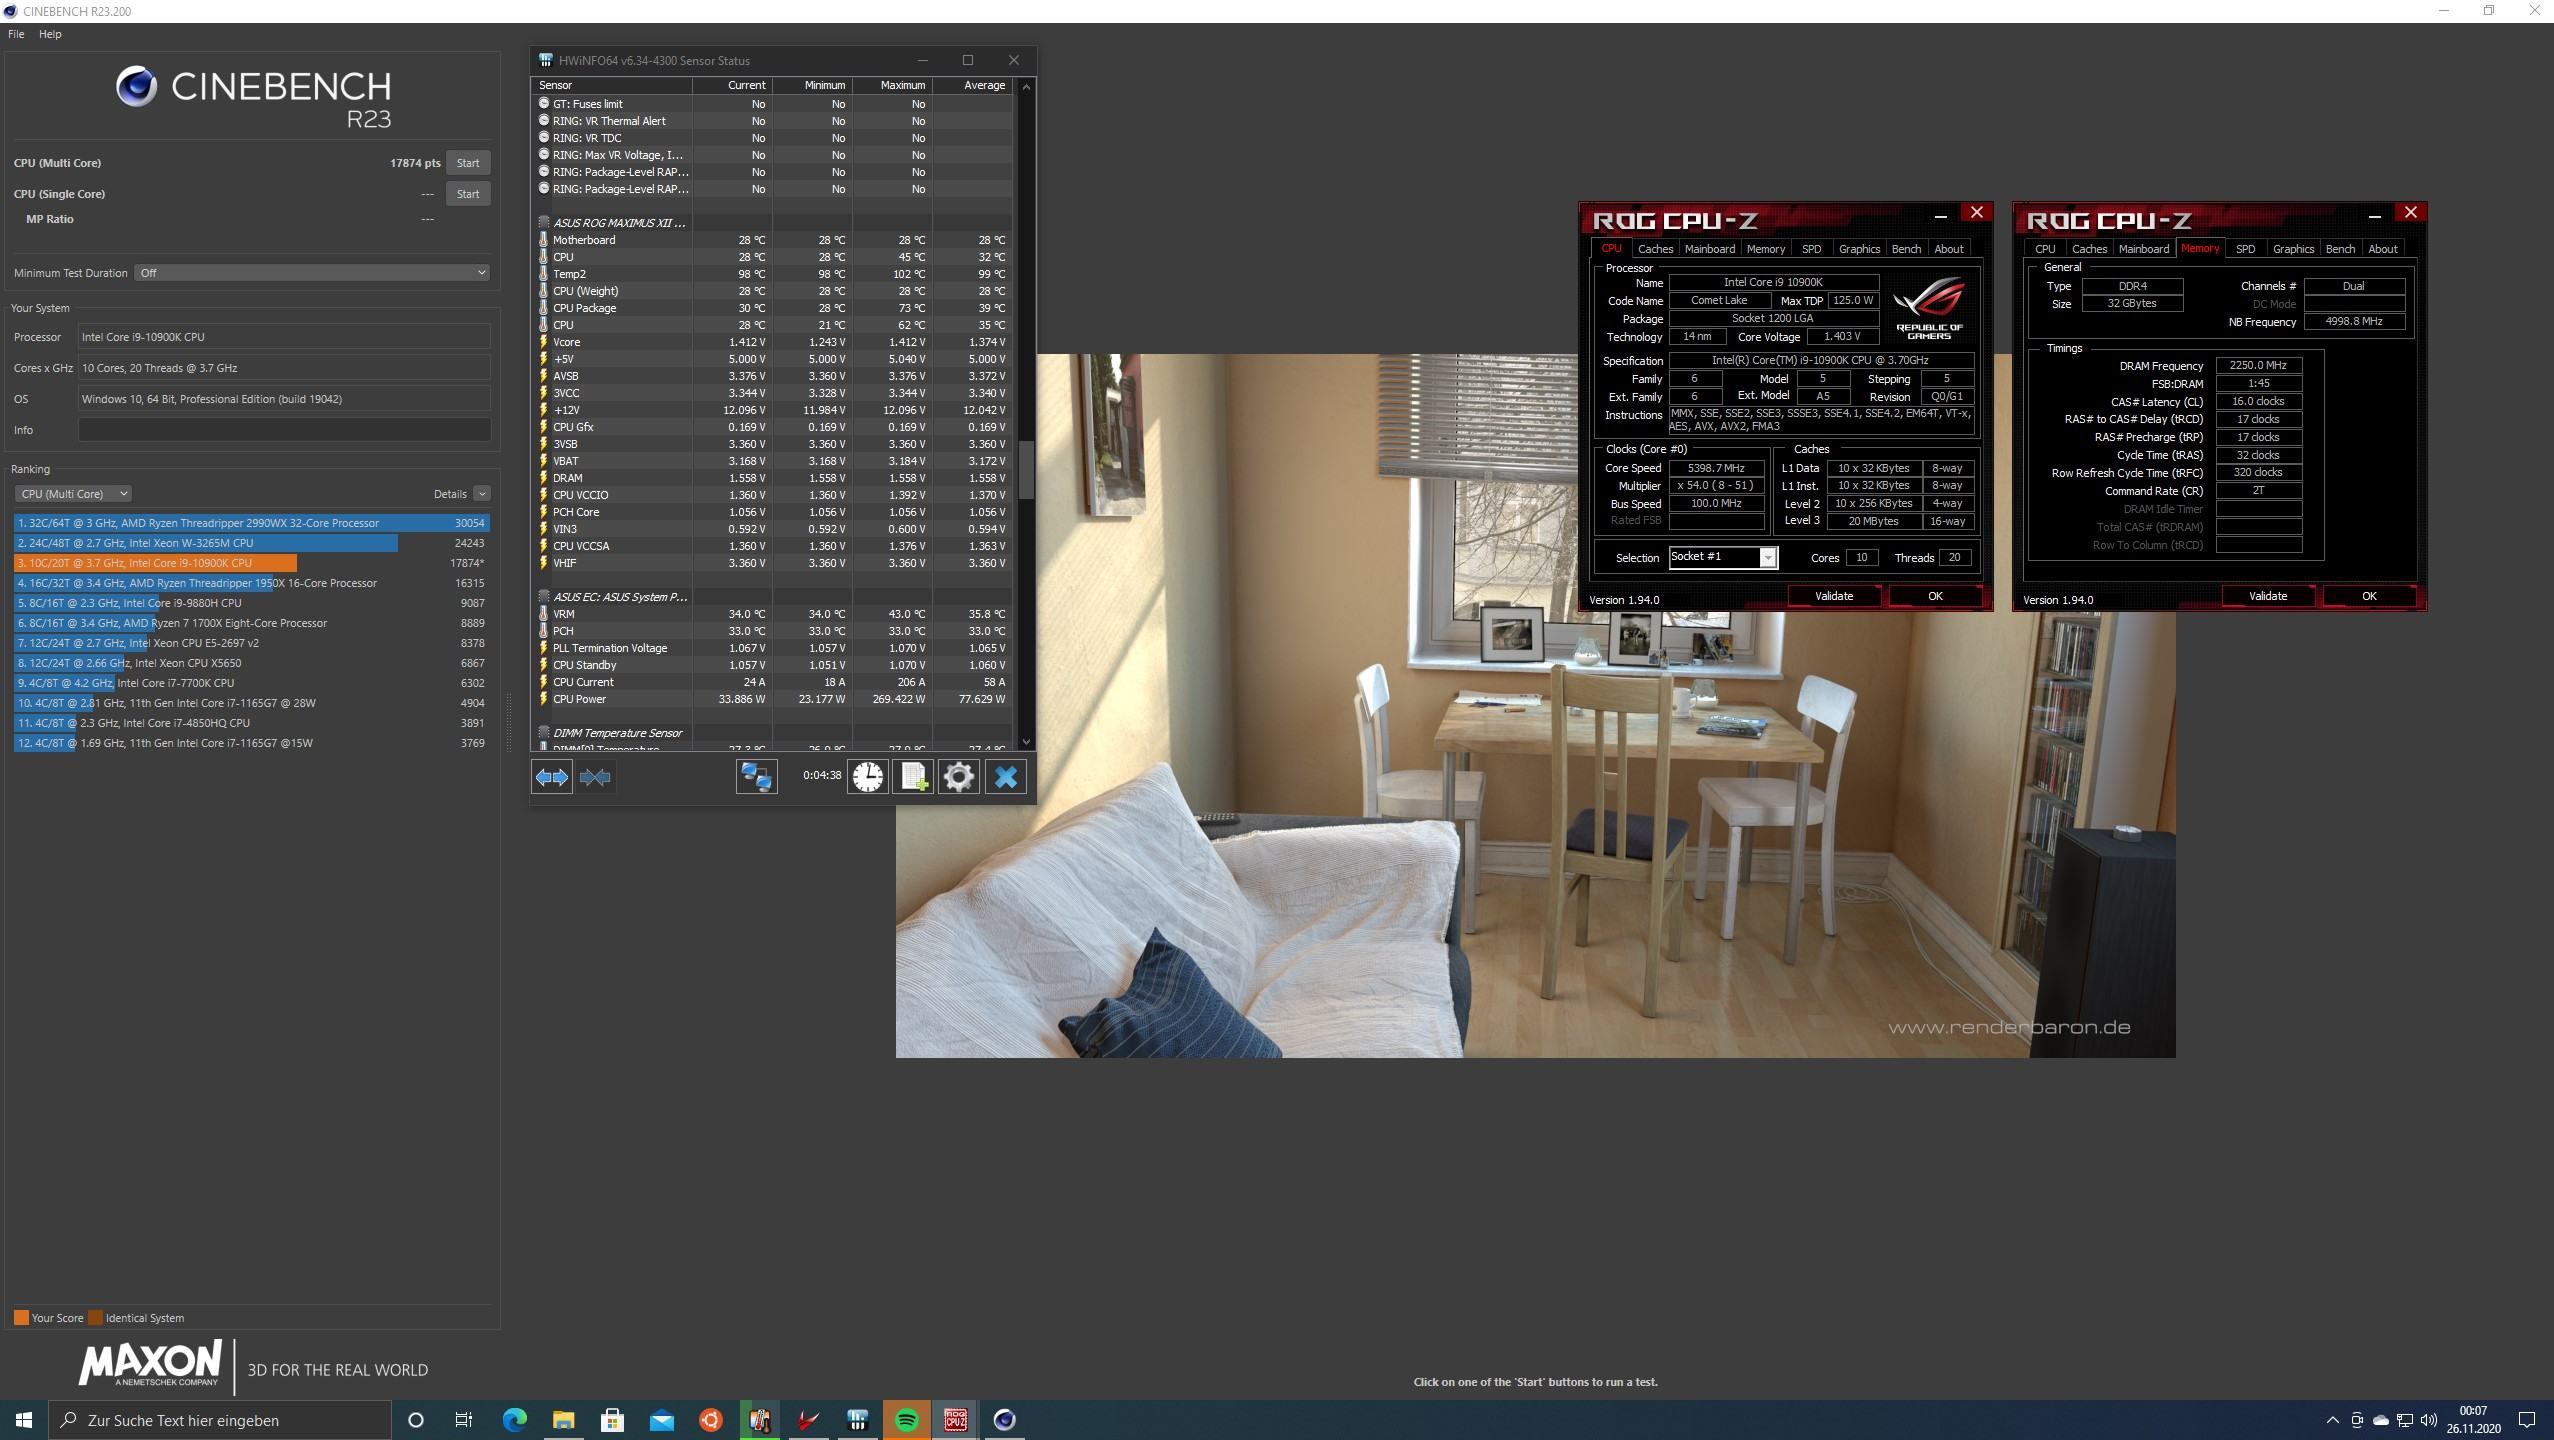Click HWiNFO scroll down arrow
The width and height of the screenshot is (2554, 1440).
1025,742
